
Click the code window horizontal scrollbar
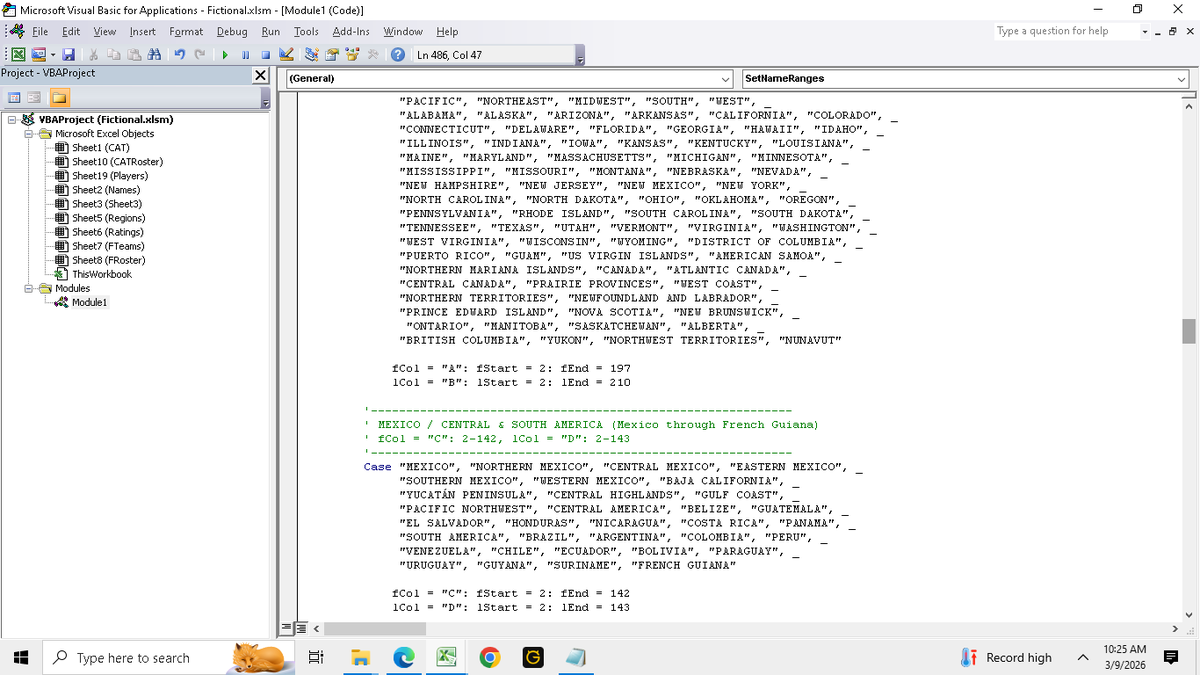pyautogui.click(x=746, y=628)
